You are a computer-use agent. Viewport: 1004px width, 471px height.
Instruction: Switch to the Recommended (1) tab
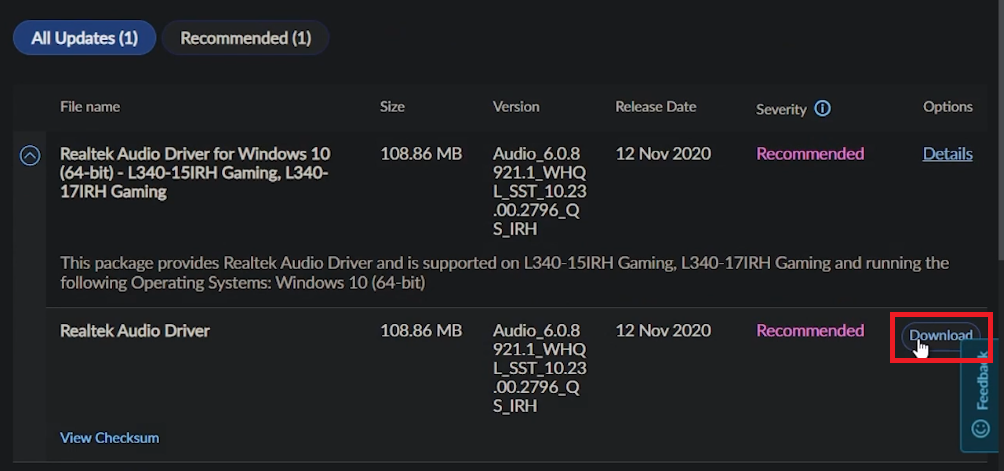click(245, 38)
